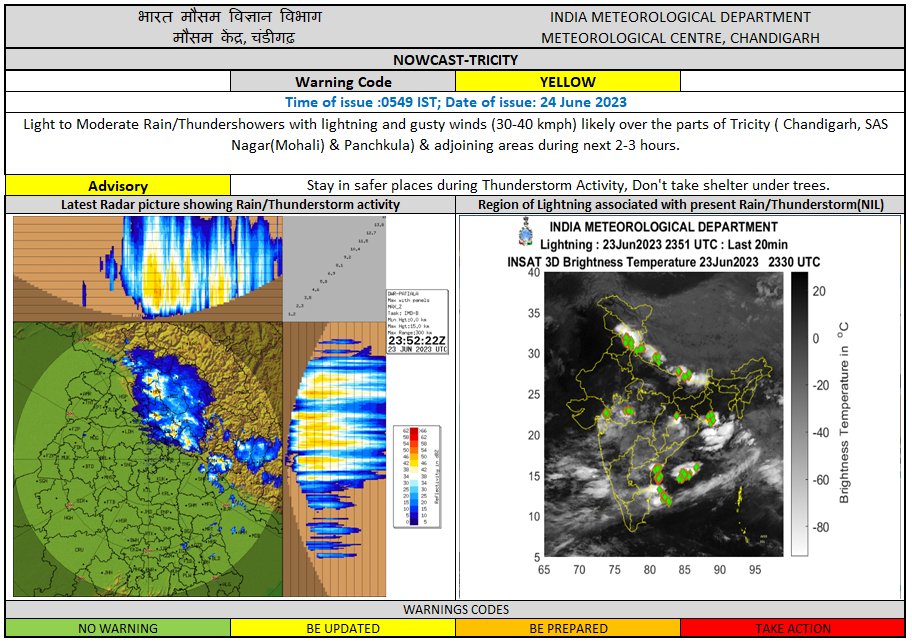
Task: Click the NOWCAST-TRICITY heading
Action: 455,60
